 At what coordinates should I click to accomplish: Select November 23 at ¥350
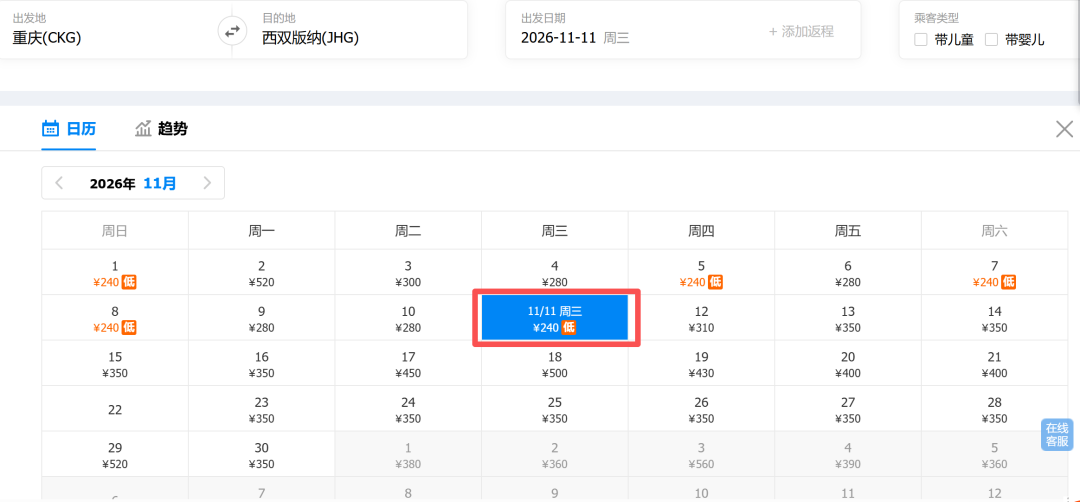(x=262, y=409)
